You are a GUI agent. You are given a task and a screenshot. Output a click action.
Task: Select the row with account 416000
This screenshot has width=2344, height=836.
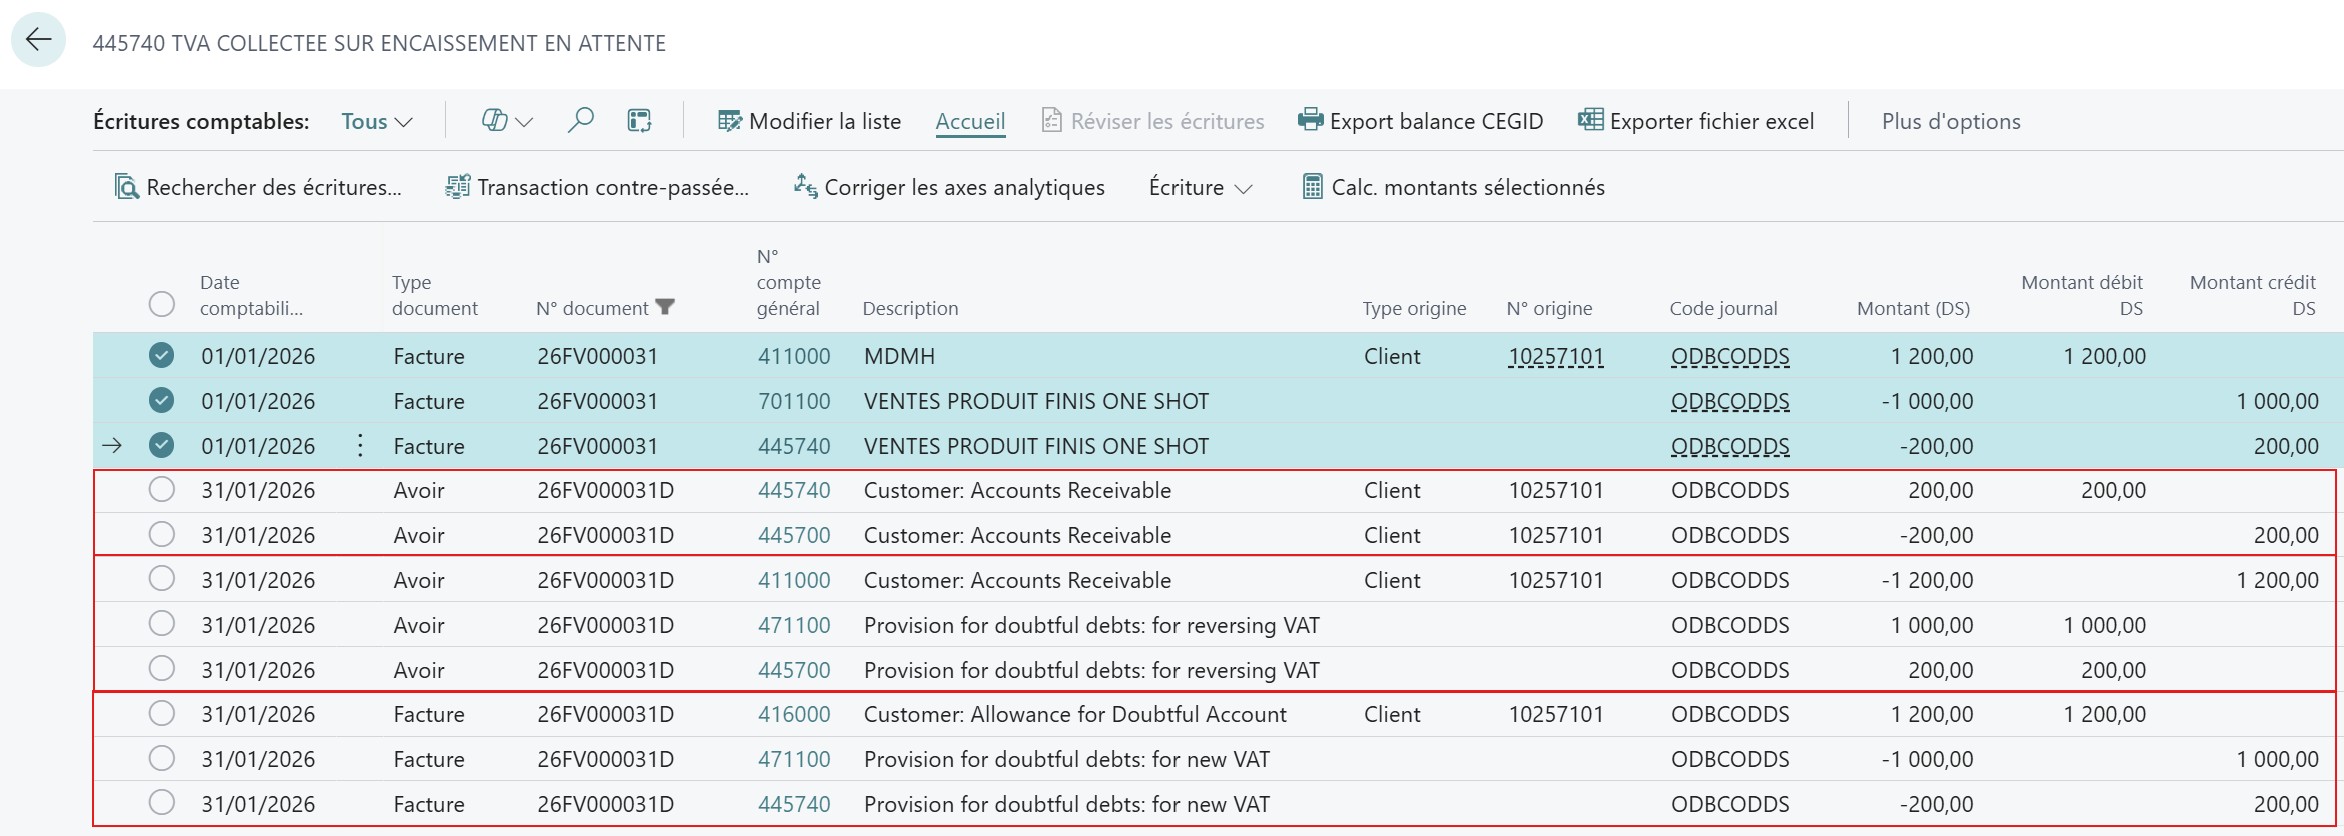(161, 713)
